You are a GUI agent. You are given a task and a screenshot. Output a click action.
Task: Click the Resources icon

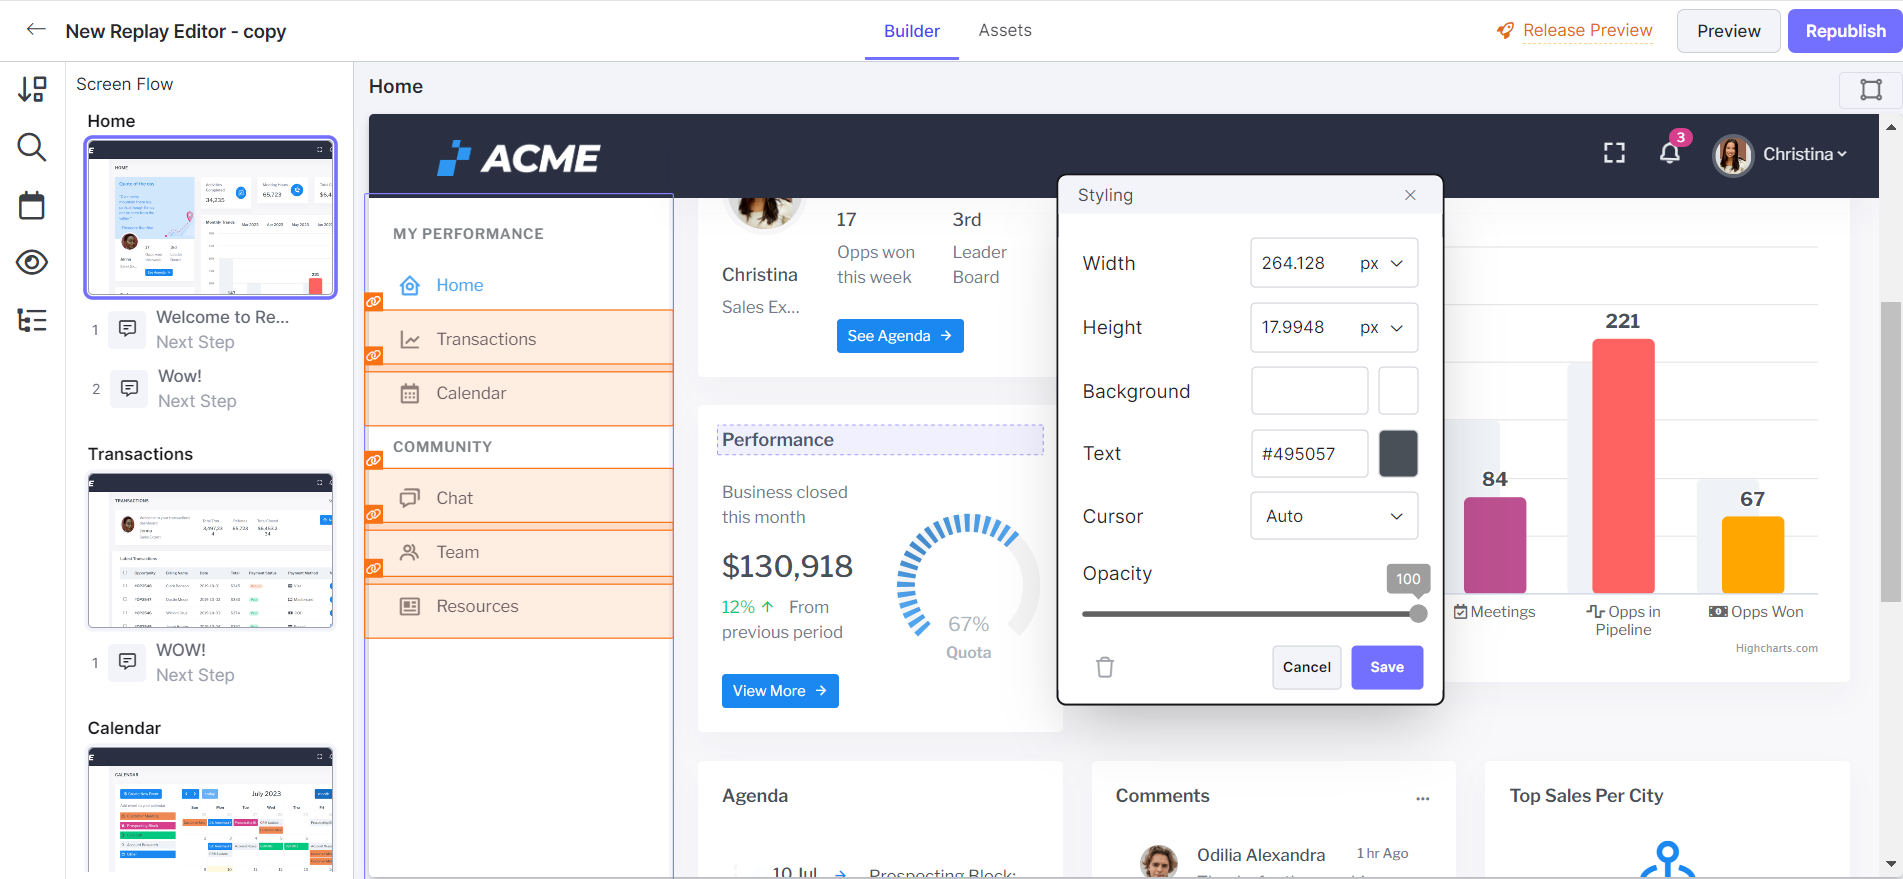click(x=410, y=606)
